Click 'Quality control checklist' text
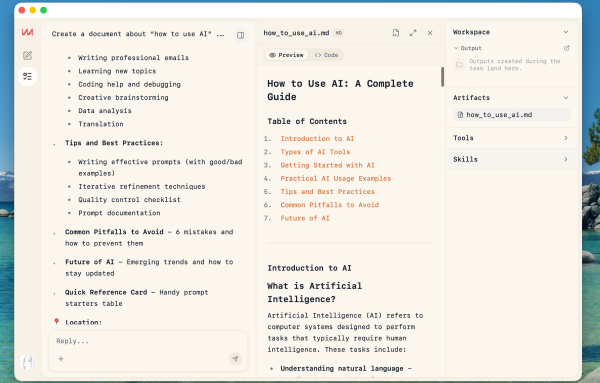This screenshot has height=383, width=600. [129, 200]
